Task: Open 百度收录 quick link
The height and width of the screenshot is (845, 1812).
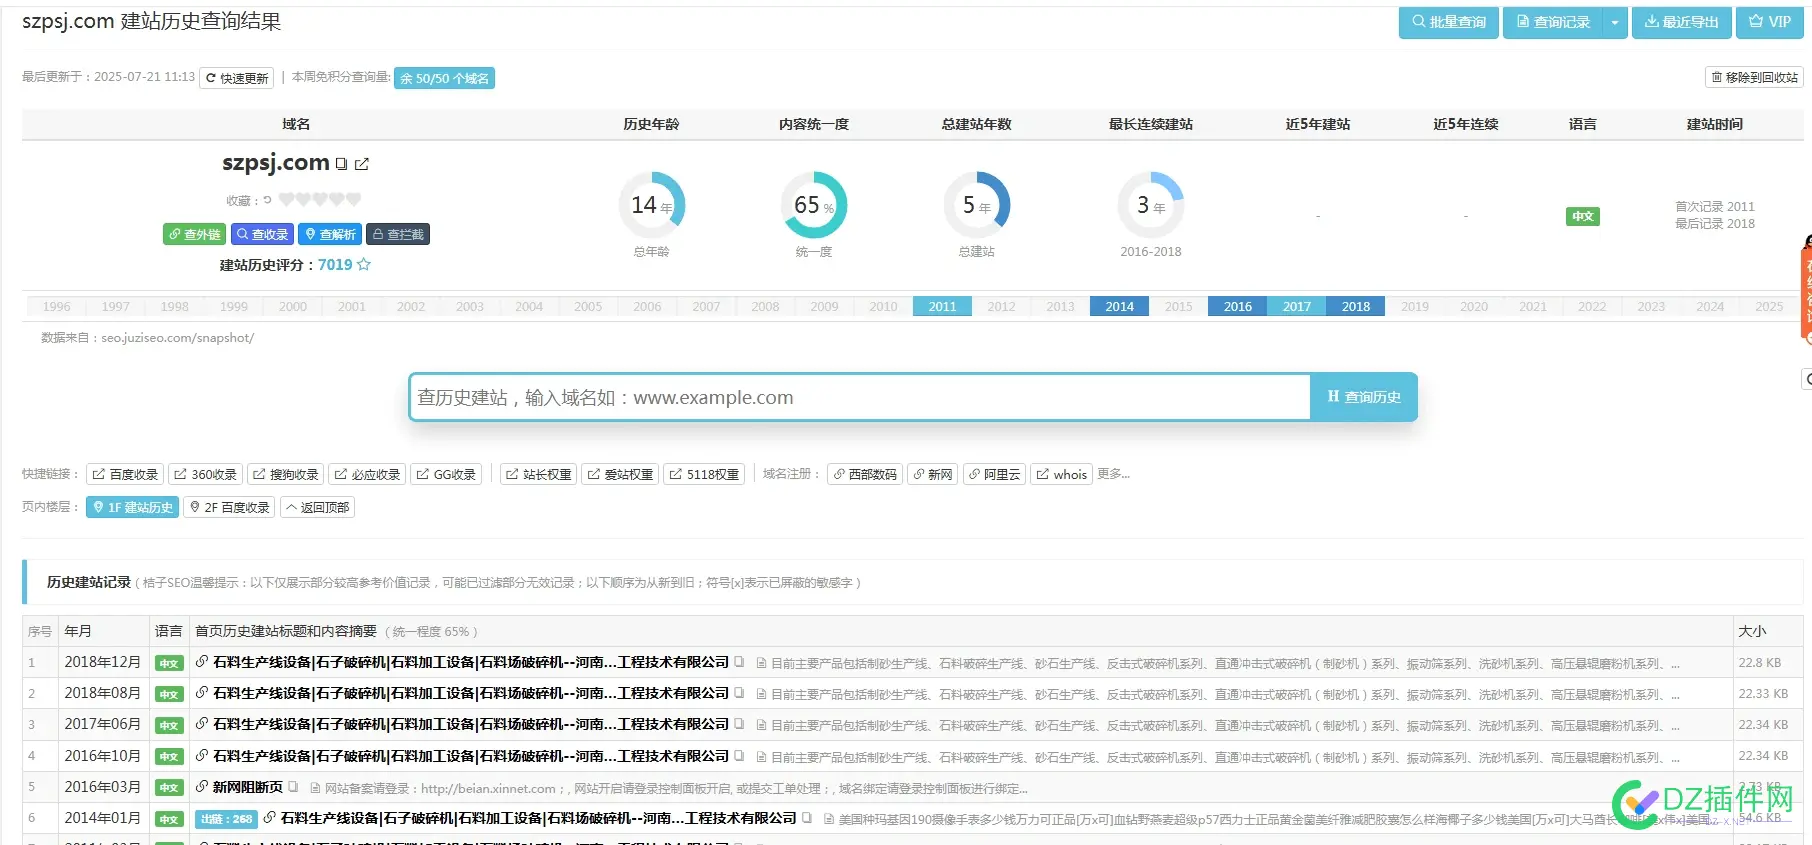Action: pos(124,474)
